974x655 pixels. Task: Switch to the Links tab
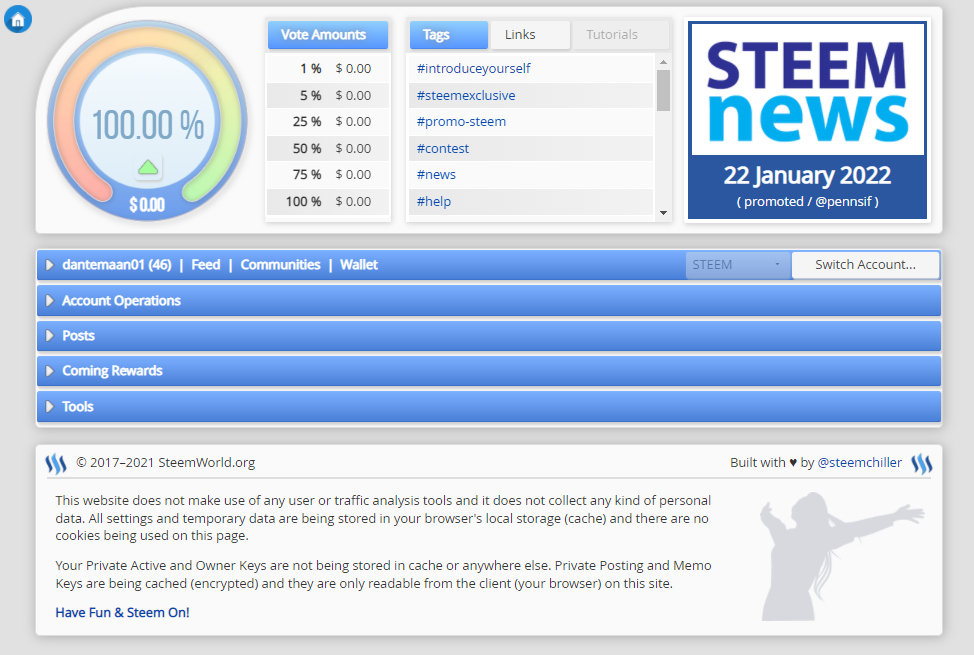(x=530, y=35)
